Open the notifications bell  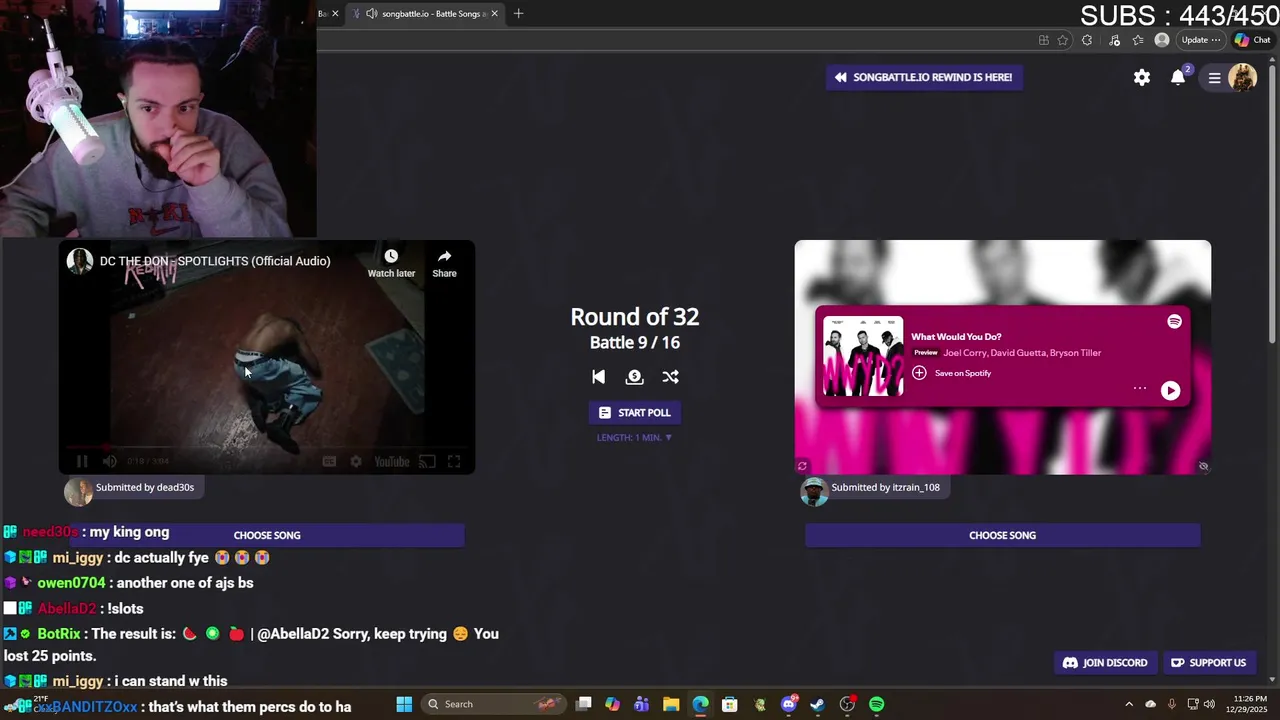[x=1178, y=77]
